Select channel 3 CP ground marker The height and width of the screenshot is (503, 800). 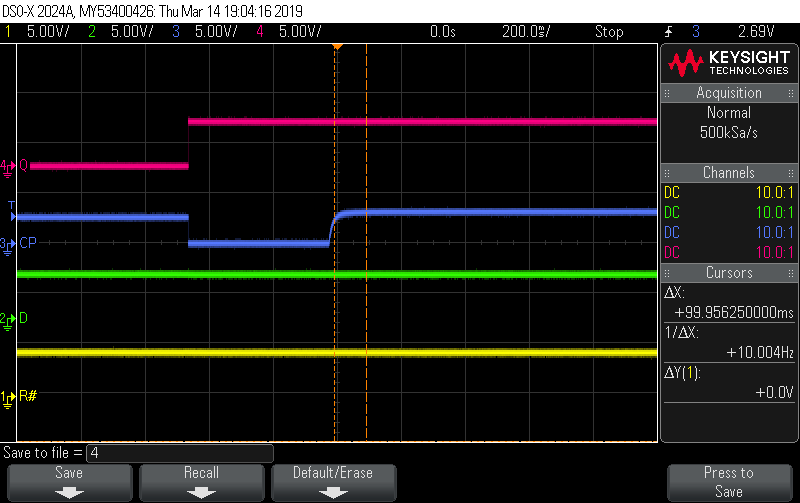(7, 245)
